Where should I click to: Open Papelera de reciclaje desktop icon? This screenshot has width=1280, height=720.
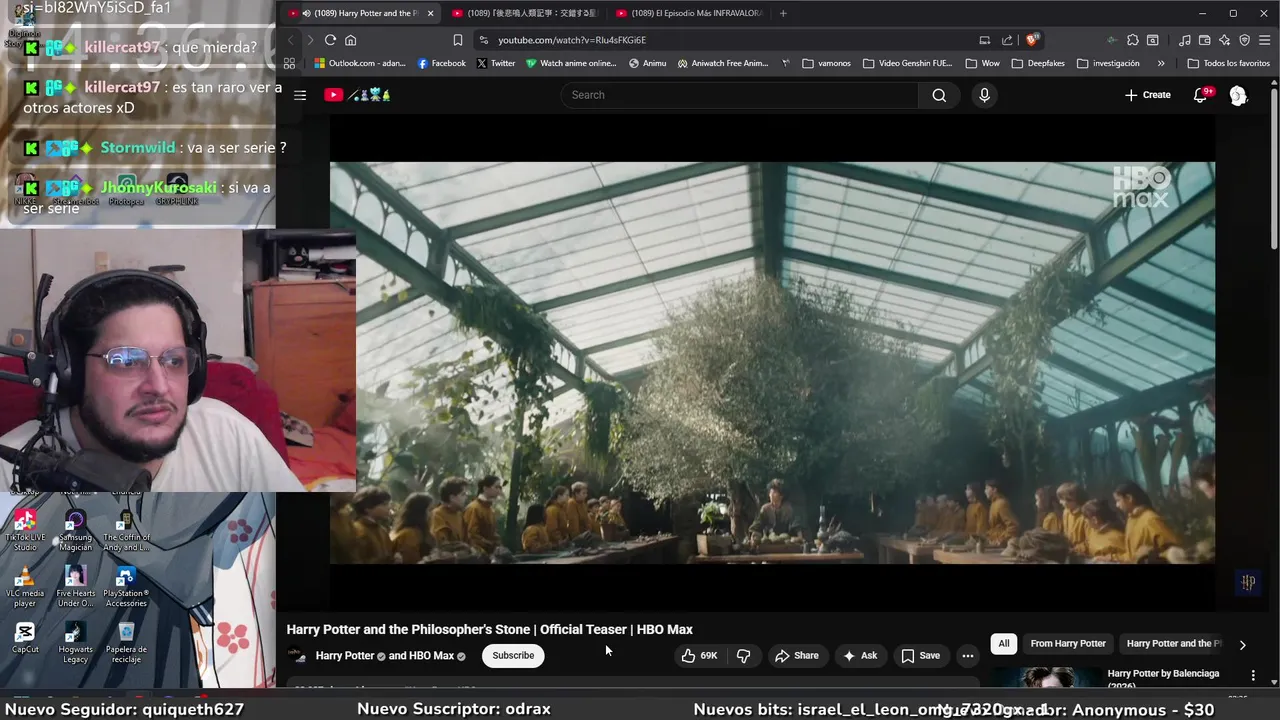(x=126, y=642)
